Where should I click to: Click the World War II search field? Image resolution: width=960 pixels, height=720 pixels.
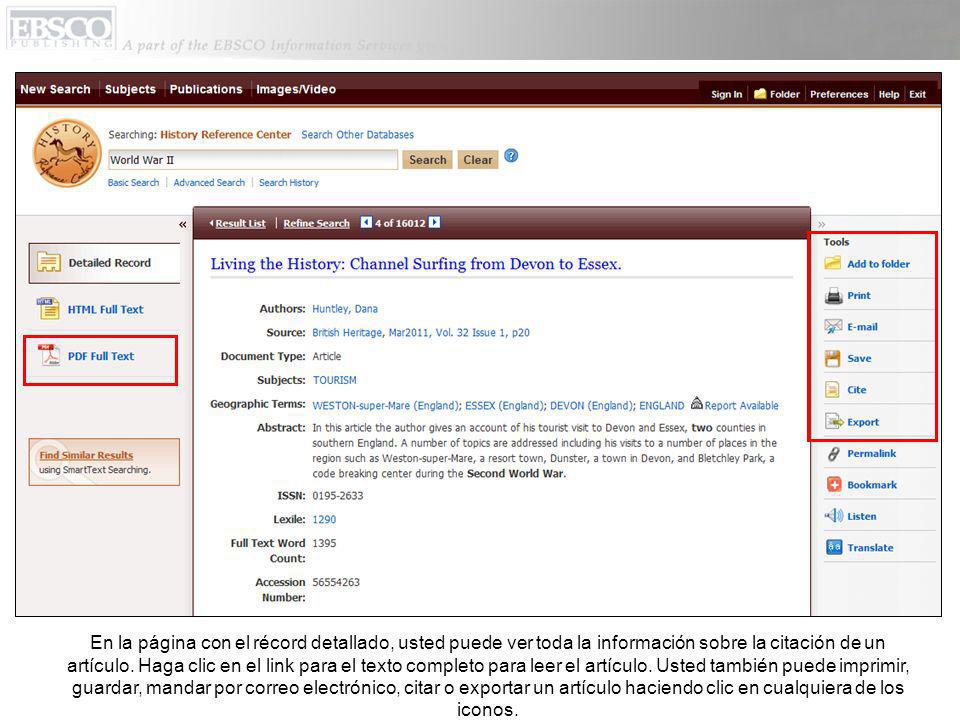(253, 160)
